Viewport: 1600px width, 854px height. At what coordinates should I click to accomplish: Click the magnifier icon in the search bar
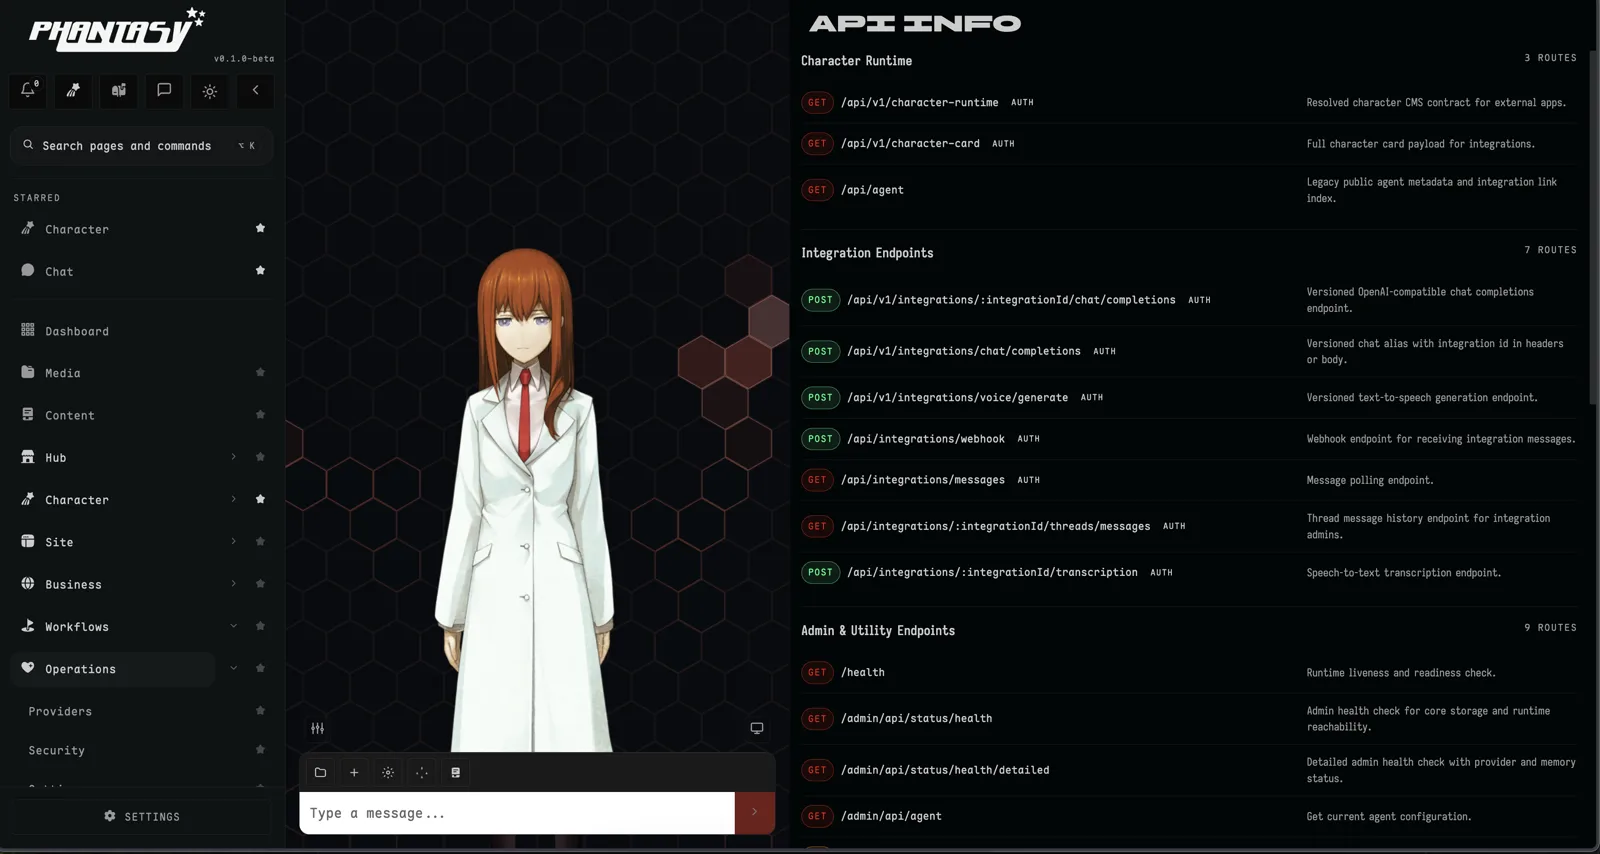pyautogui.click(x=28, y=145)
